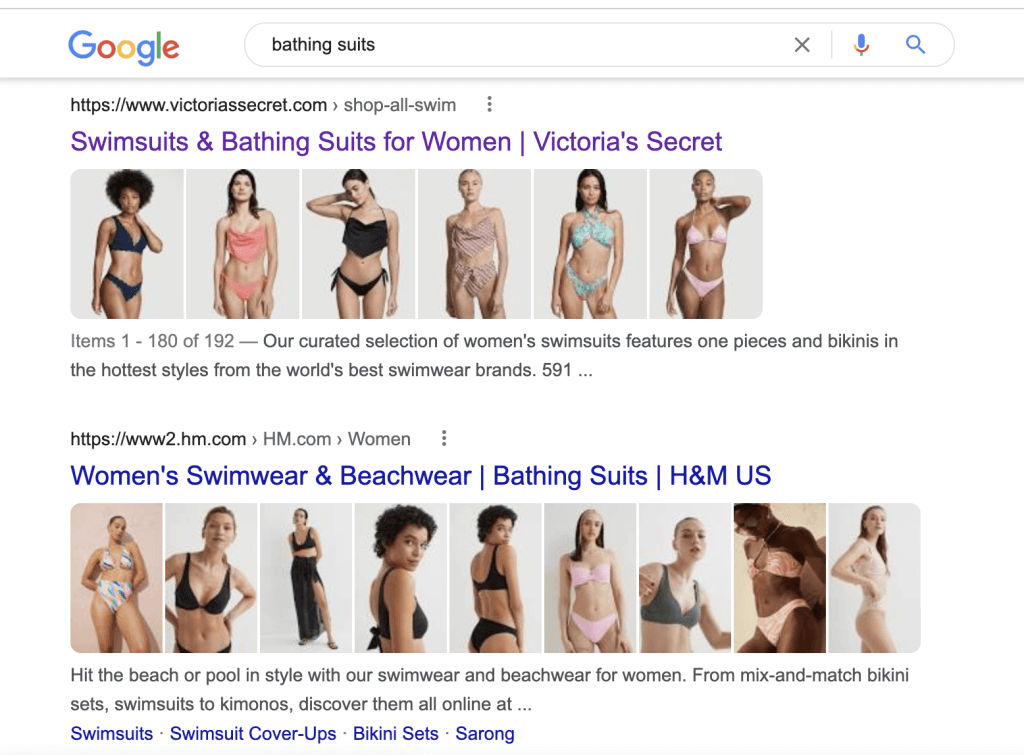
Task: Select the colorful striped swimsuit thumbnail in H&M row
Action: pyautogui.click(x=116, y=578)
